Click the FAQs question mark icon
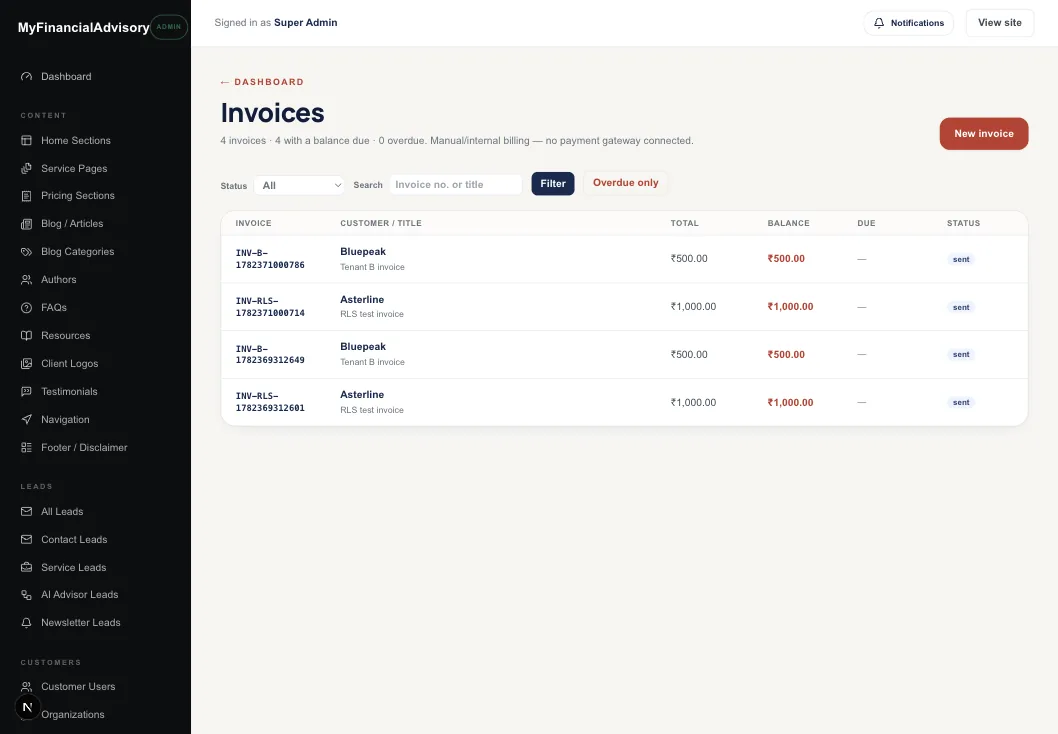Screen dimensions: 1058x734 [26, 308]
